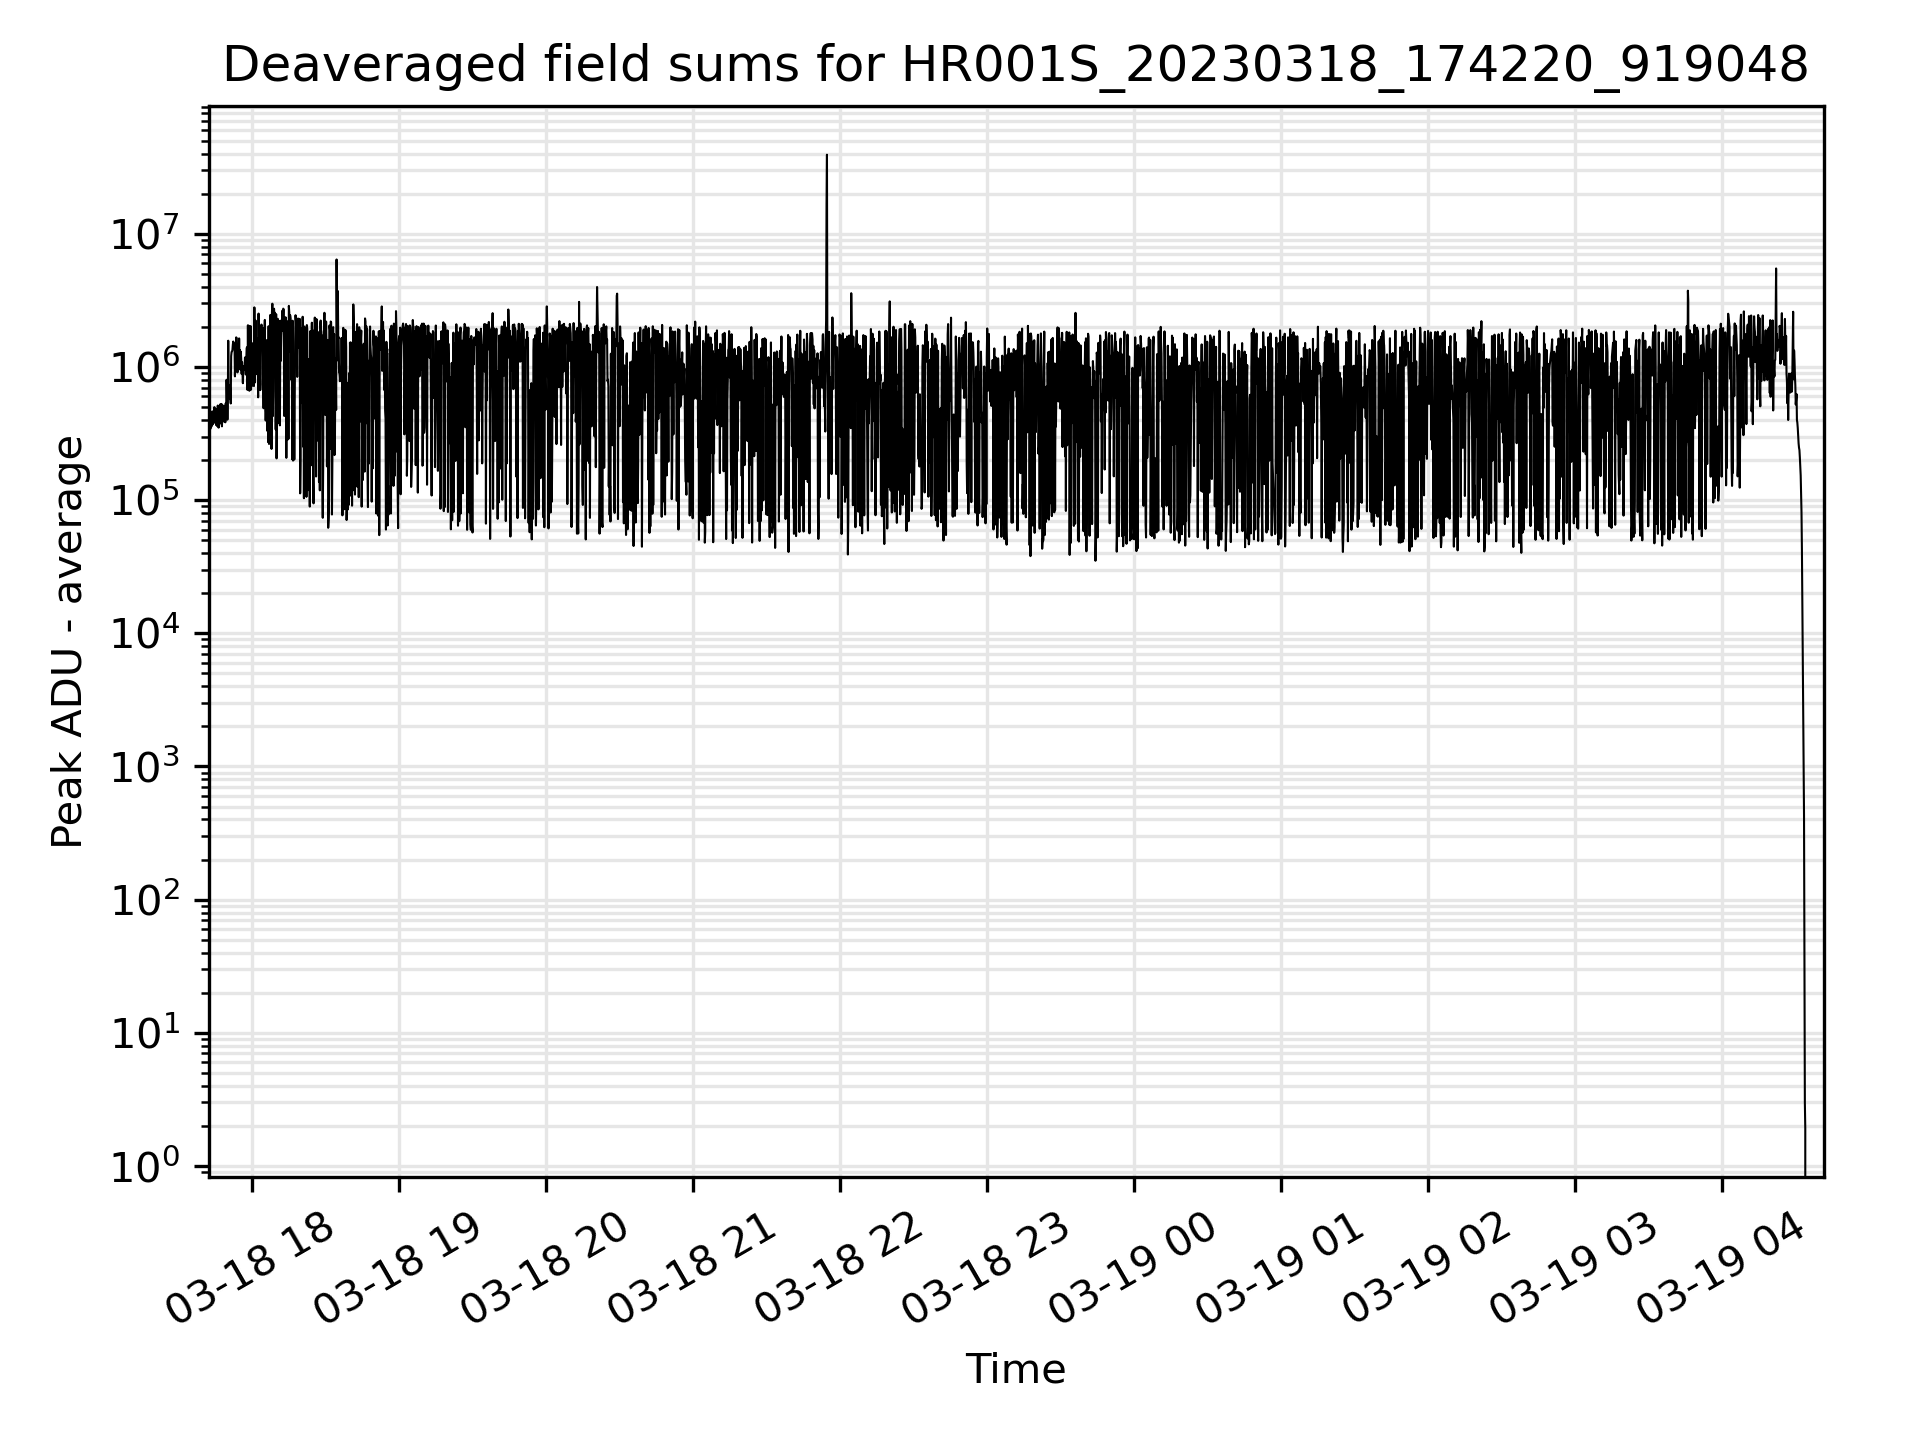Click the y tick label 10^4
The width and height of the screenshot is (1920, 1440).
click(146, 633)
